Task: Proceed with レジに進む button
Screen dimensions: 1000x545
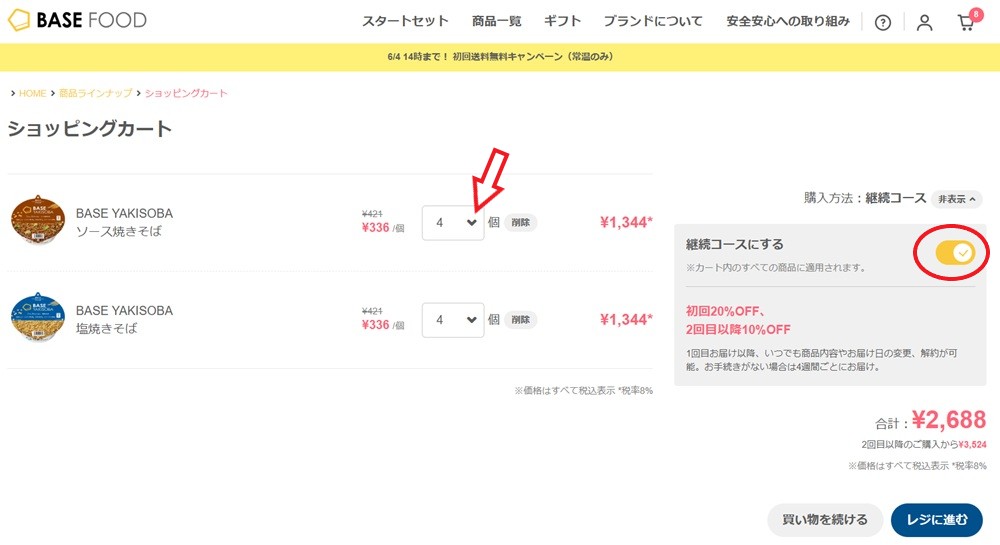Action: [936, 520]
